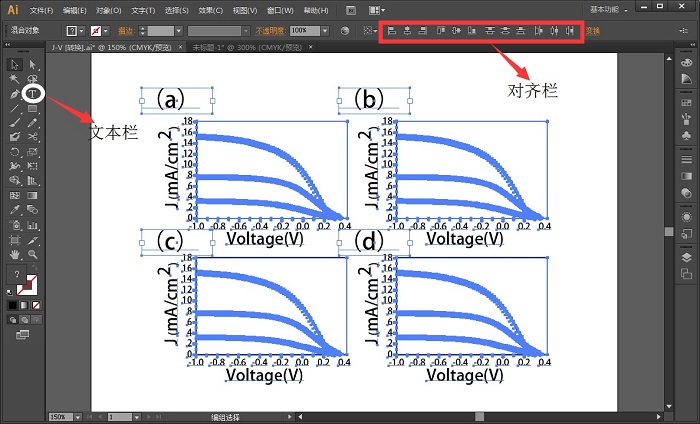Select the Direct Selection tool

click(x=32, y=65)
